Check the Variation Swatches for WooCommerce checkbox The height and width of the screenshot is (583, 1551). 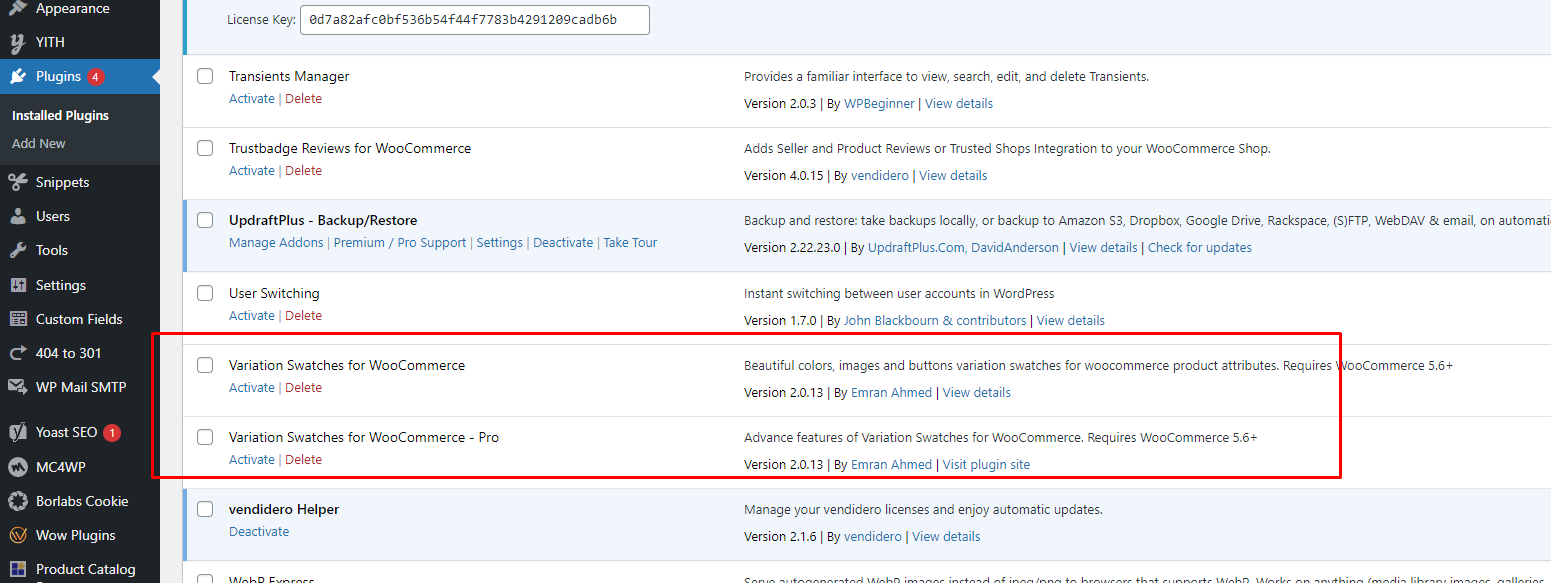click(205, 365)
